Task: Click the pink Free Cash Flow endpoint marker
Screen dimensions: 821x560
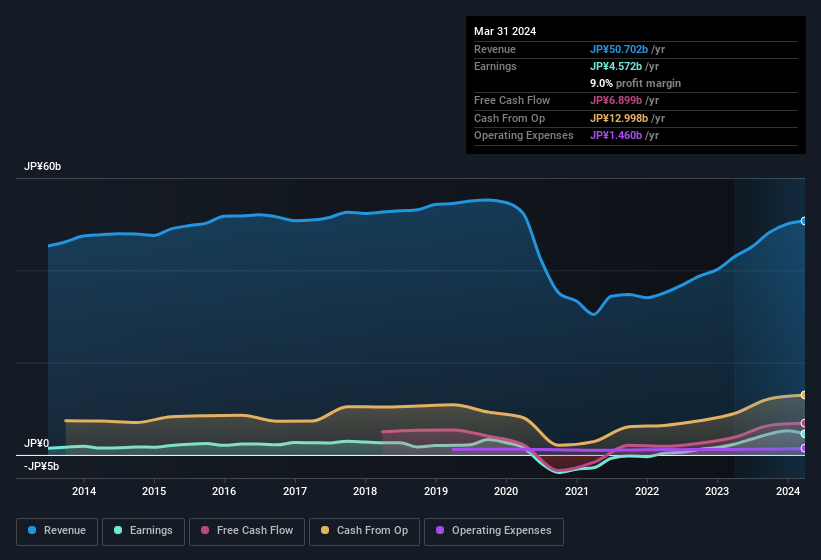Action: [x=803, y=424]
